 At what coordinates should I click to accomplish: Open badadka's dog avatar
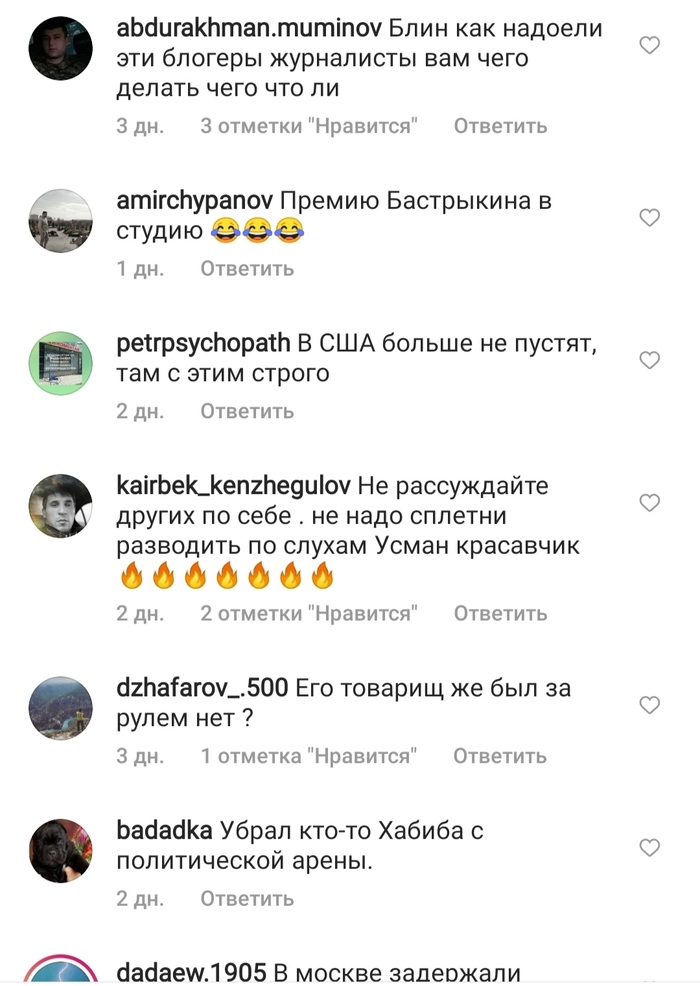coord(60,851)
